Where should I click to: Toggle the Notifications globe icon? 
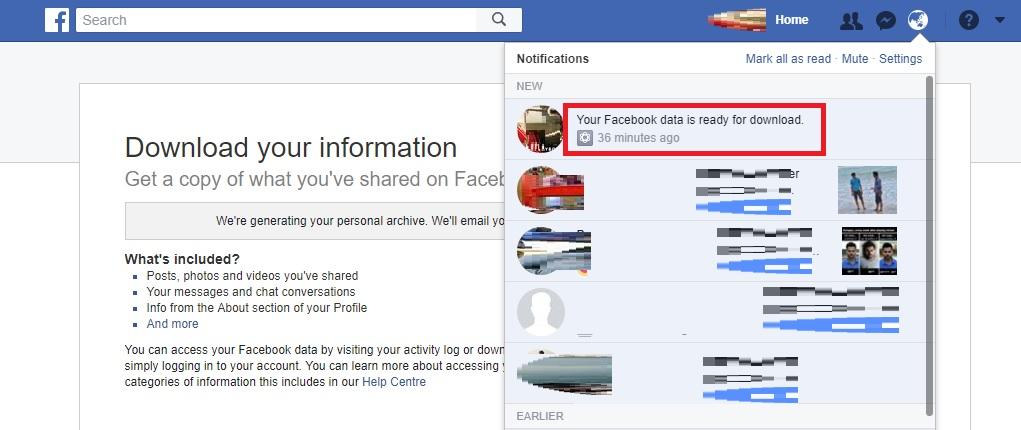pyautogui.click(x=918, y=20)
